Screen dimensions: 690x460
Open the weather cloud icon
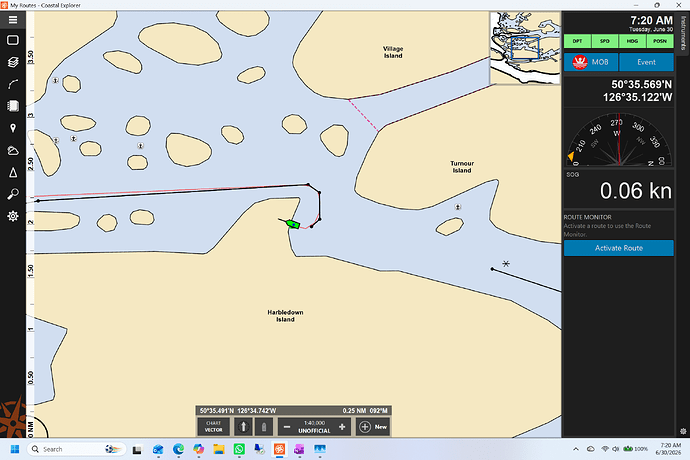pos(13,151)
